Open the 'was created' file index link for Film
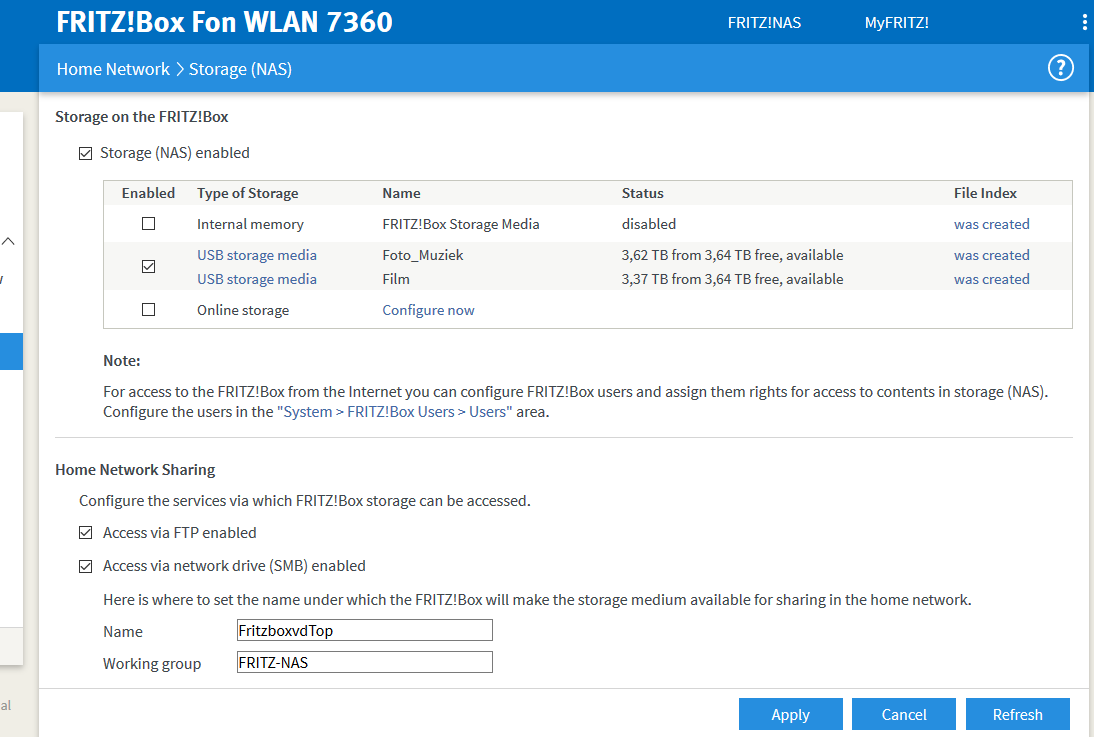This screenshot has width=1094, height=737. [991, 279]
